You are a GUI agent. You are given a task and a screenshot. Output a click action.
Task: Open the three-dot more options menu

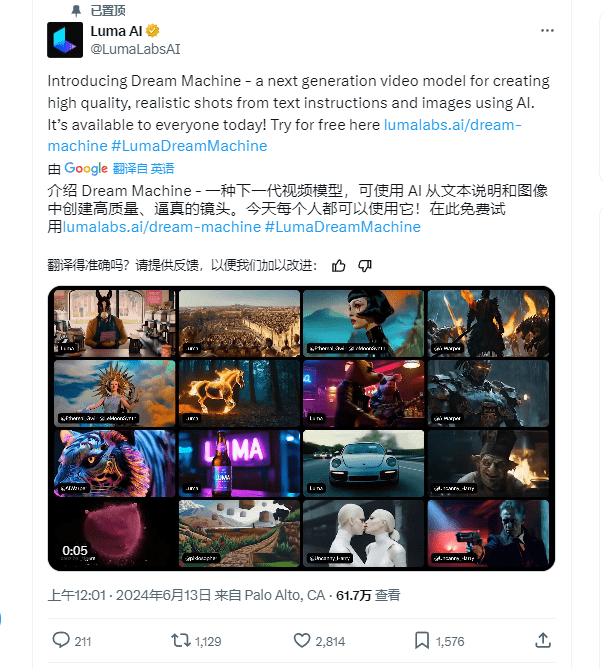pos(547,31)
